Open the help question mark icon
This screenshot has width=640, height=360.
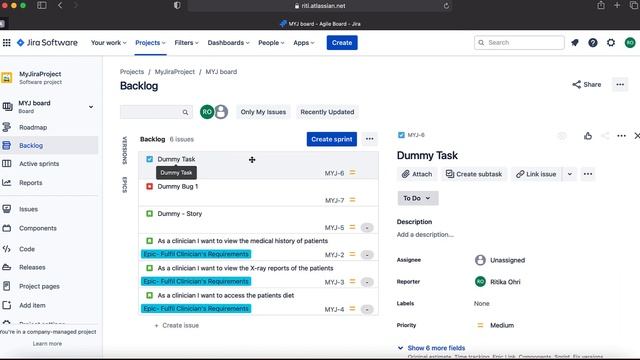click(x=593, y=42)
